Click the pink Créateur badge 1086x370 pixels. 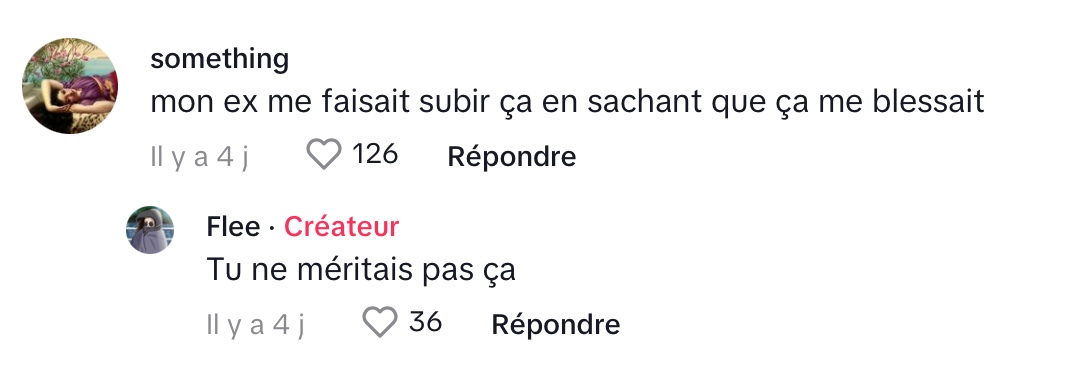click(341, 227)
